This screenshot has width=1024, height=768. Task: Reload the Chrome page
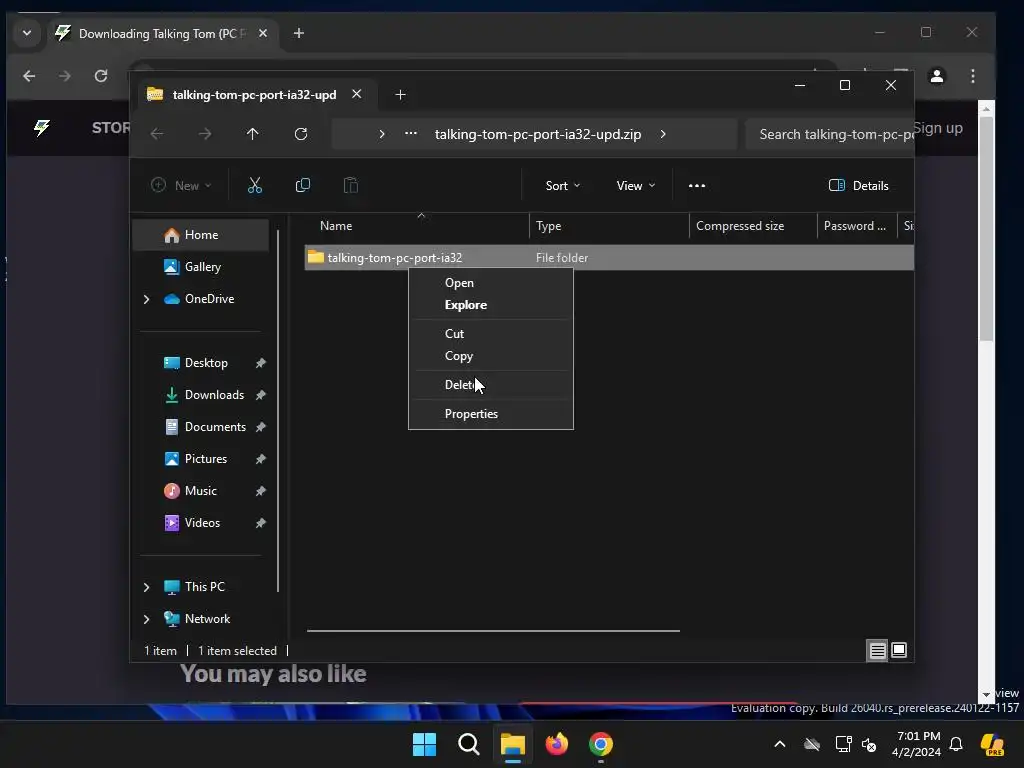coord(101,76)
